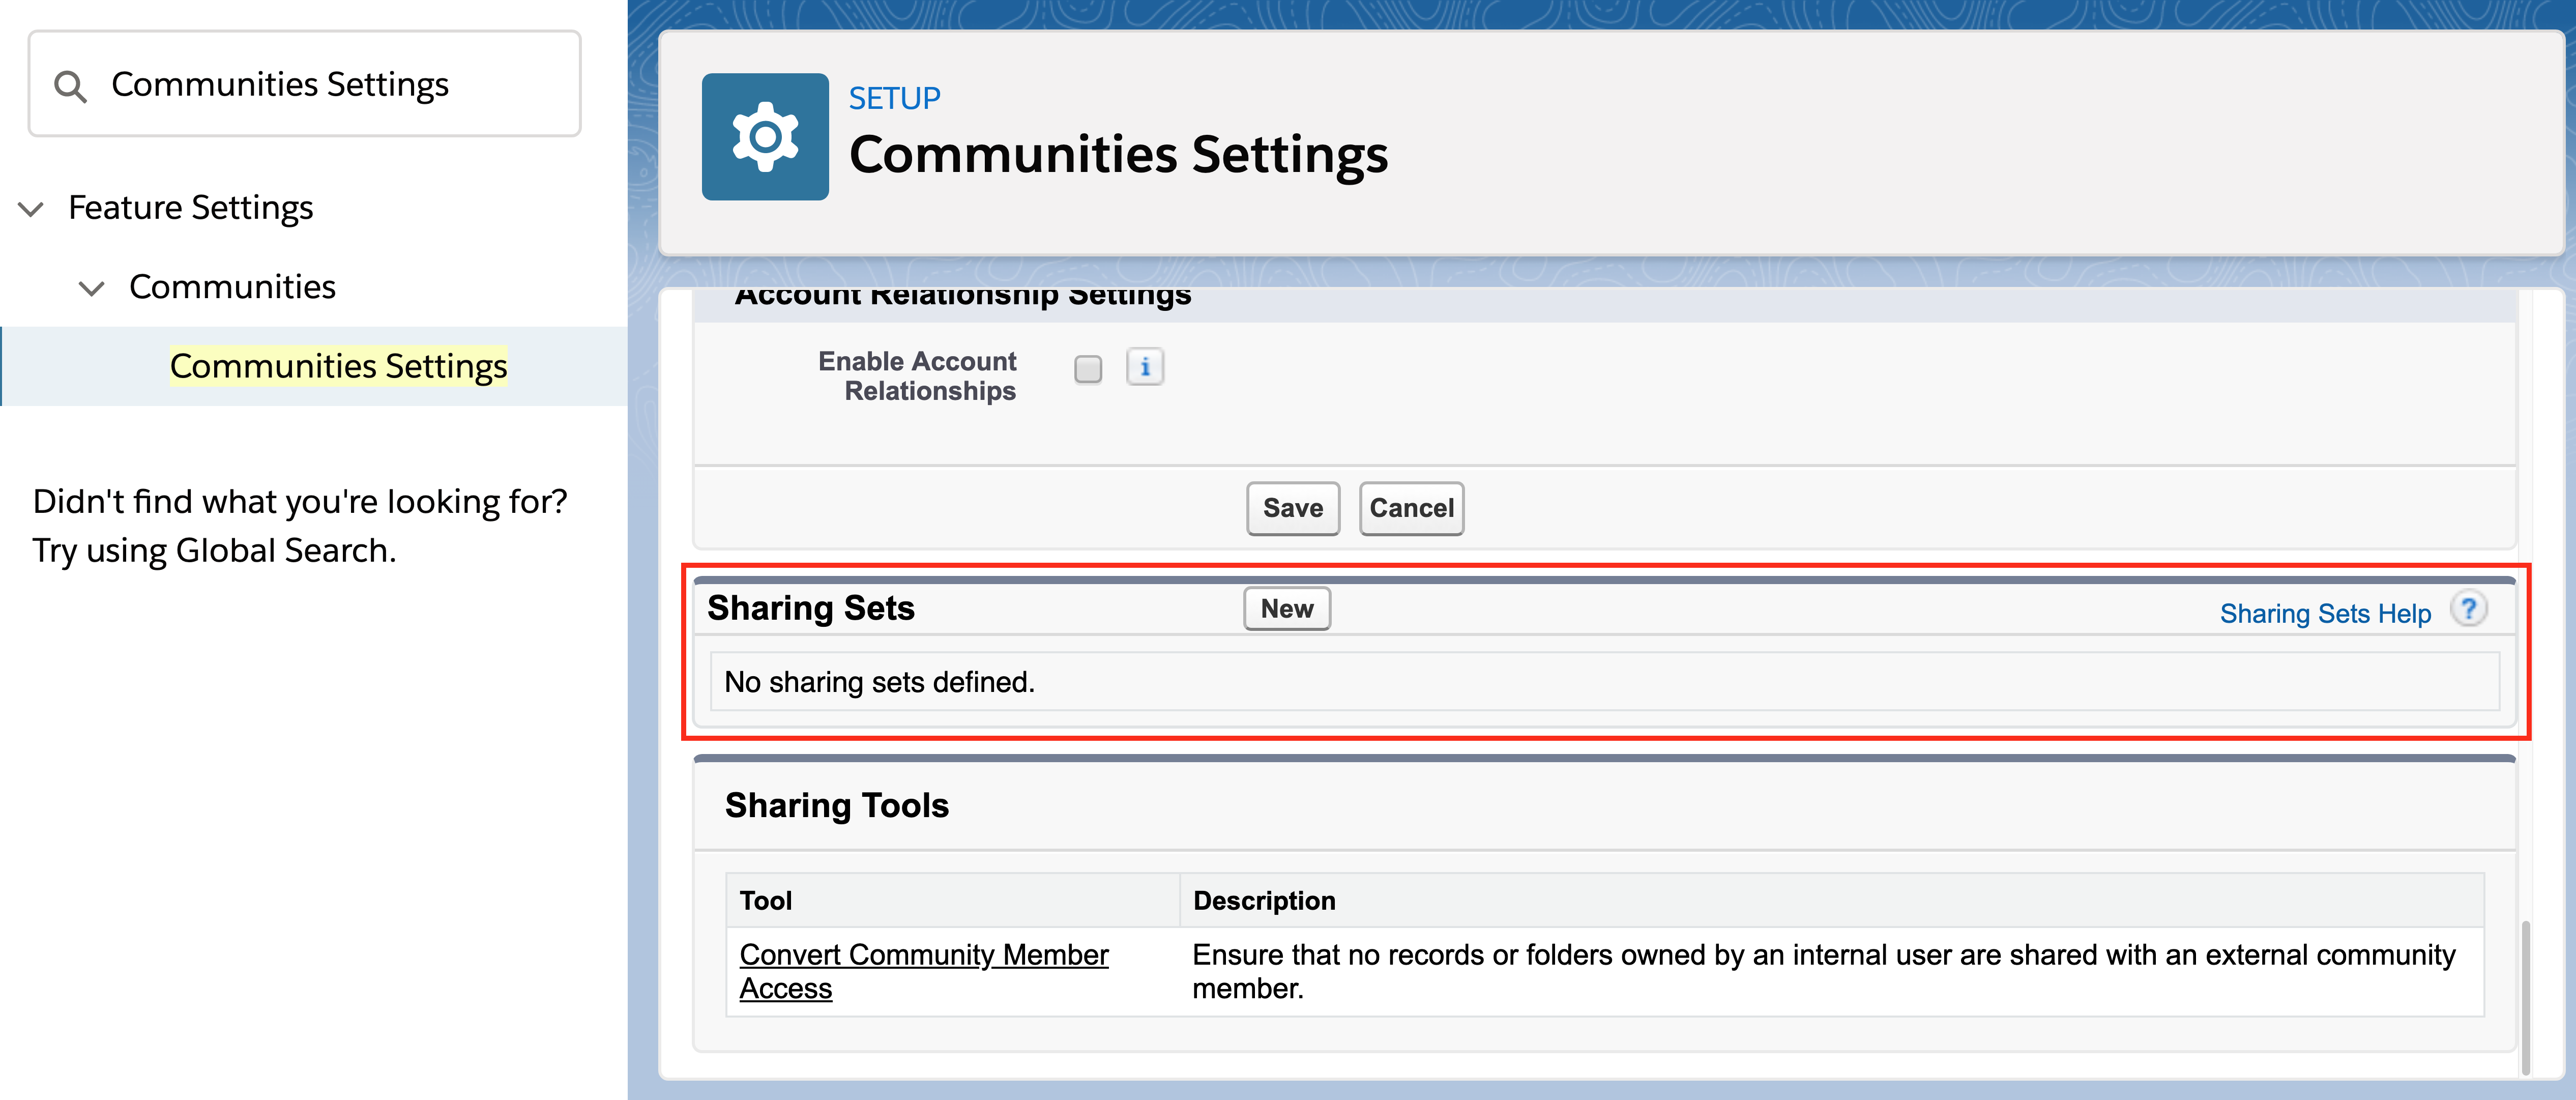Click the Communities tree label
This screenshot has height=1100, width=2576.
(x=232, y=287)
